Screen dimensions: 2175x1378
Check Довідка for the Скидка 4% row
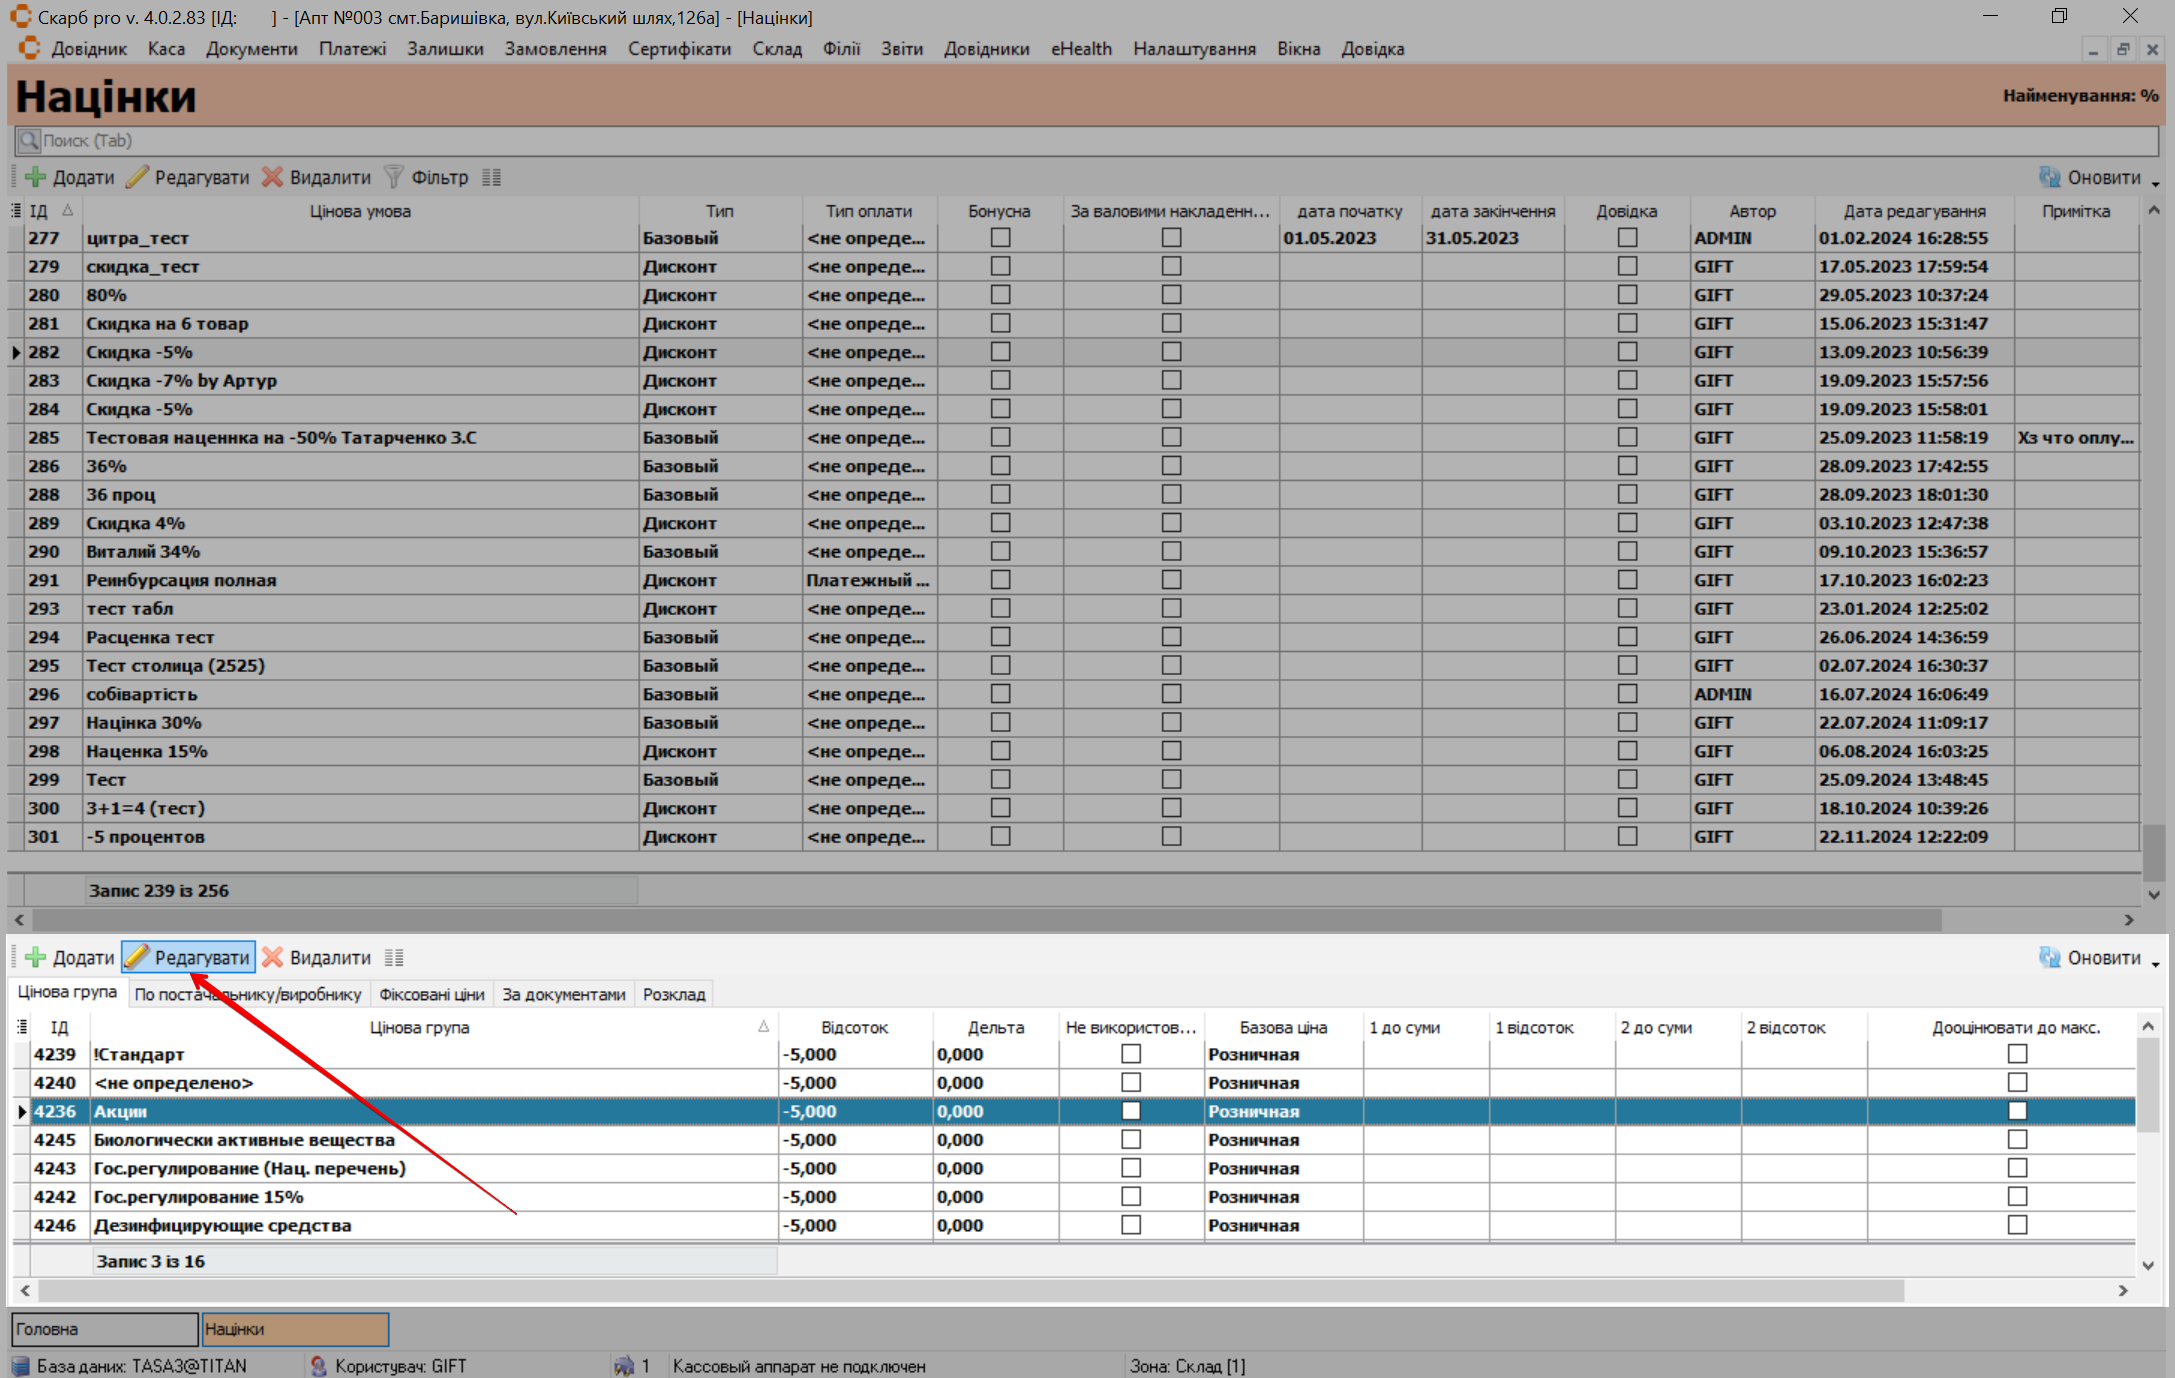[1627, 523]
